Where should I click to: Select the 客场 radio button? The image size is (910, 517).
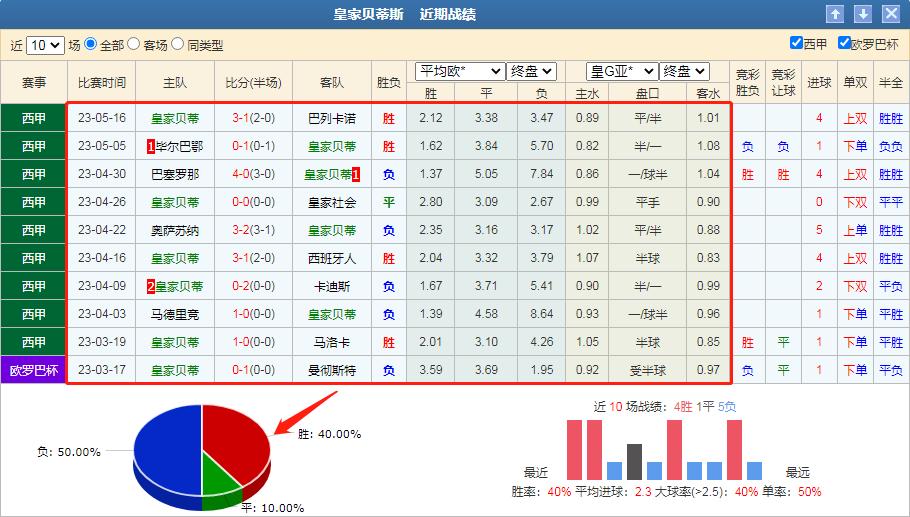(133, 44)
